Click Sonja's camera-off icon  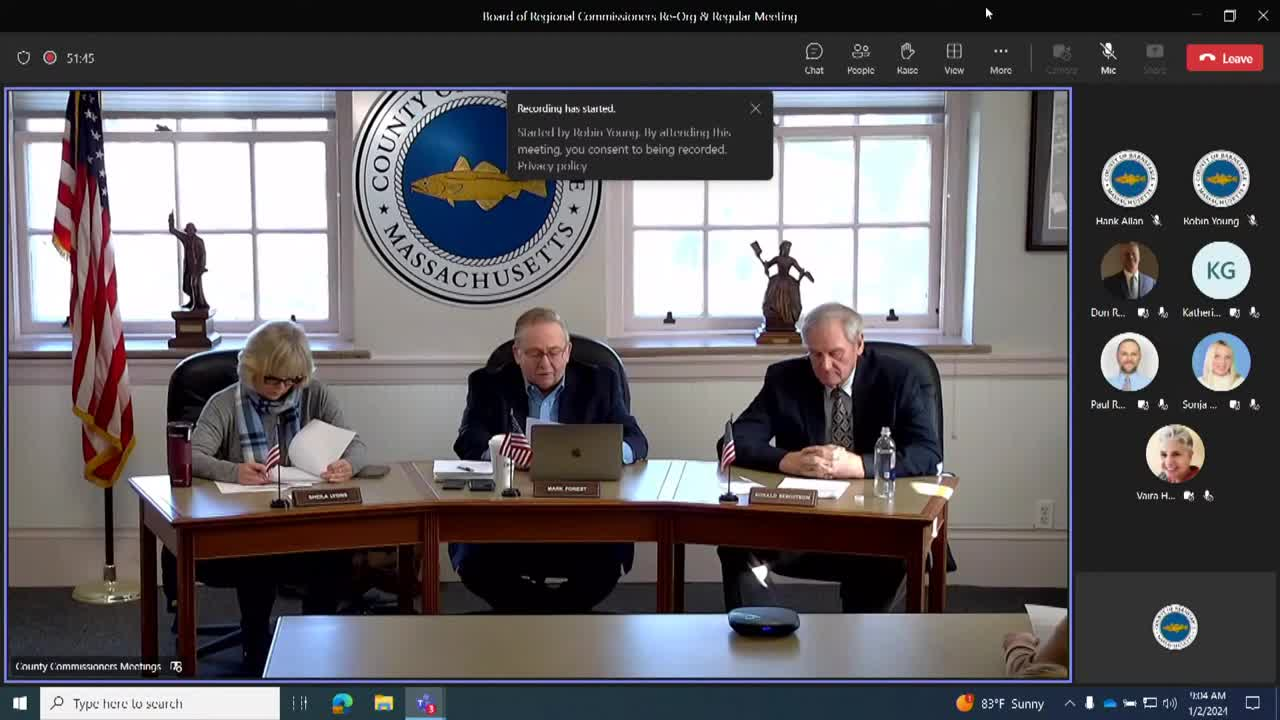pos(1235,405)
